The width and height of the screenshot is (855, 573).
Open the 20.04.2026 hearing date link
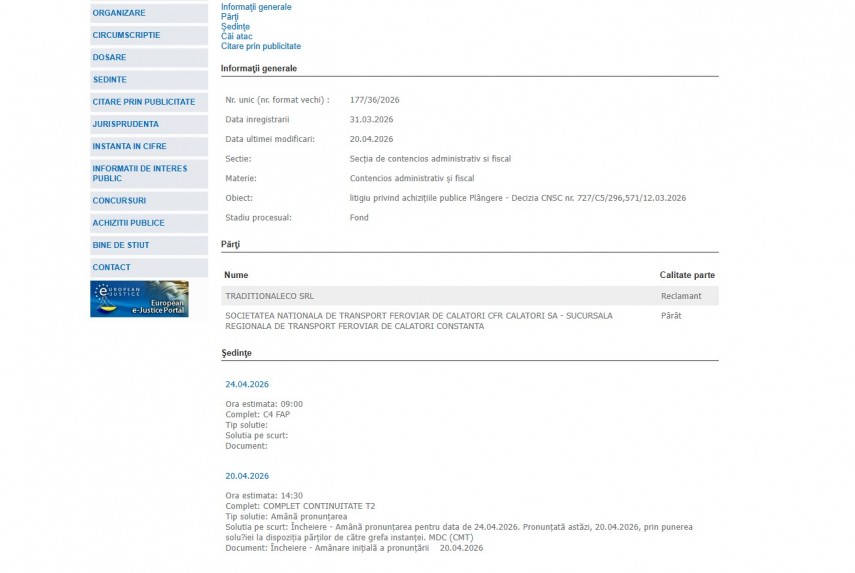[x=247, y=476]
